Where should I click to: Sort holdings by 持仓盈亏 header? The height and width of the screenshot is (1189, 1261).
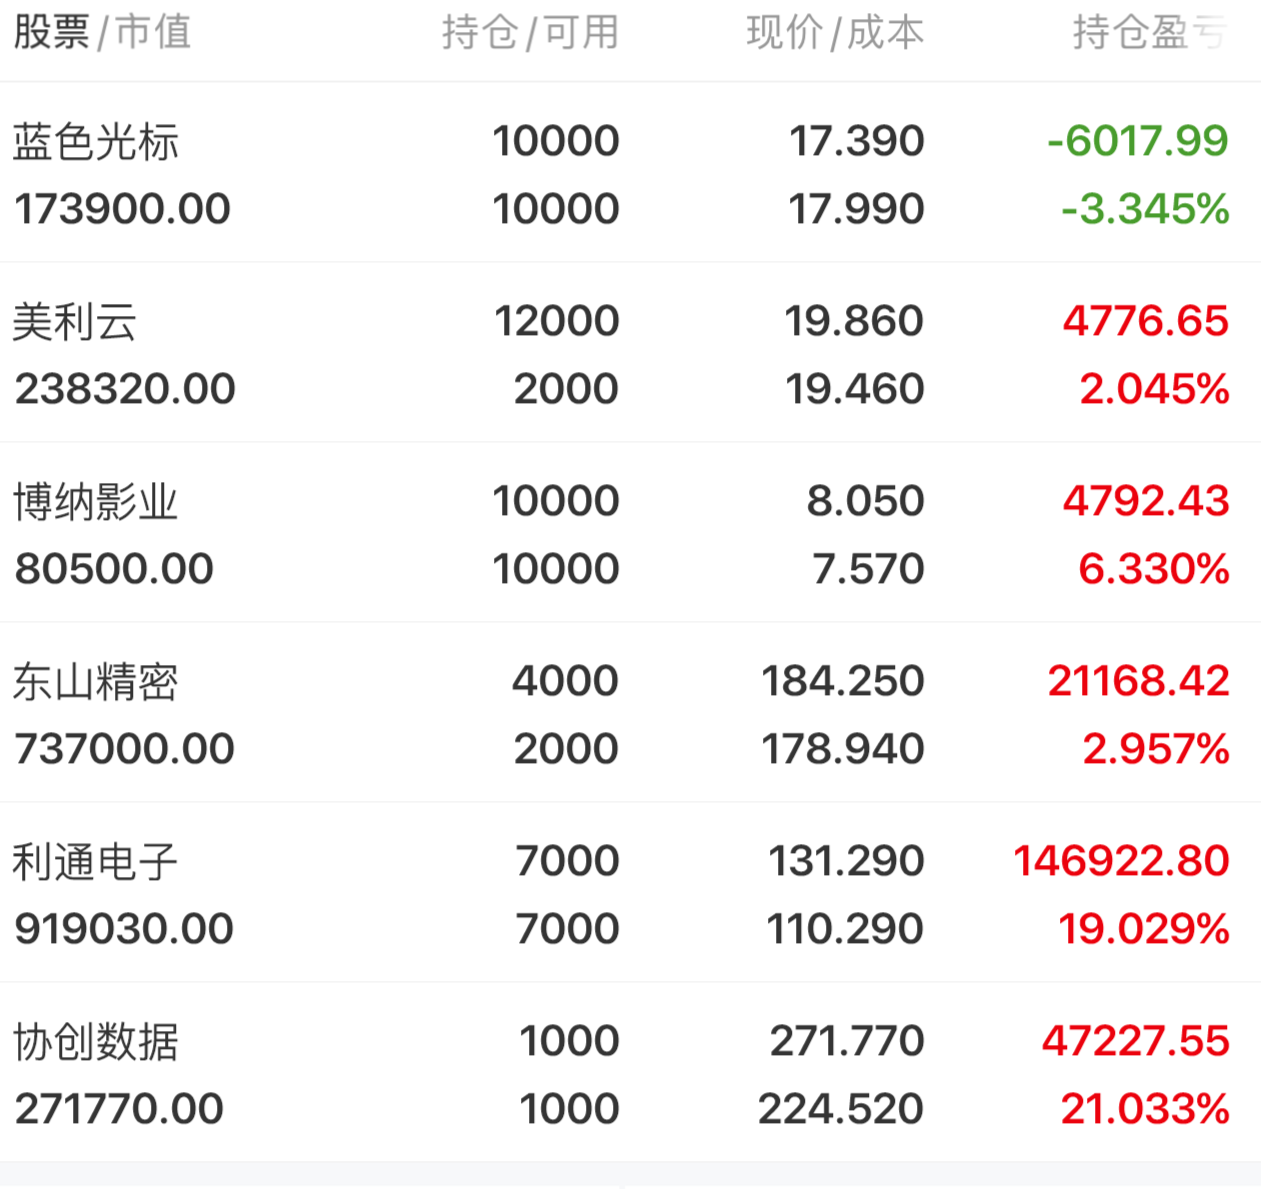tap(1149, 33)
